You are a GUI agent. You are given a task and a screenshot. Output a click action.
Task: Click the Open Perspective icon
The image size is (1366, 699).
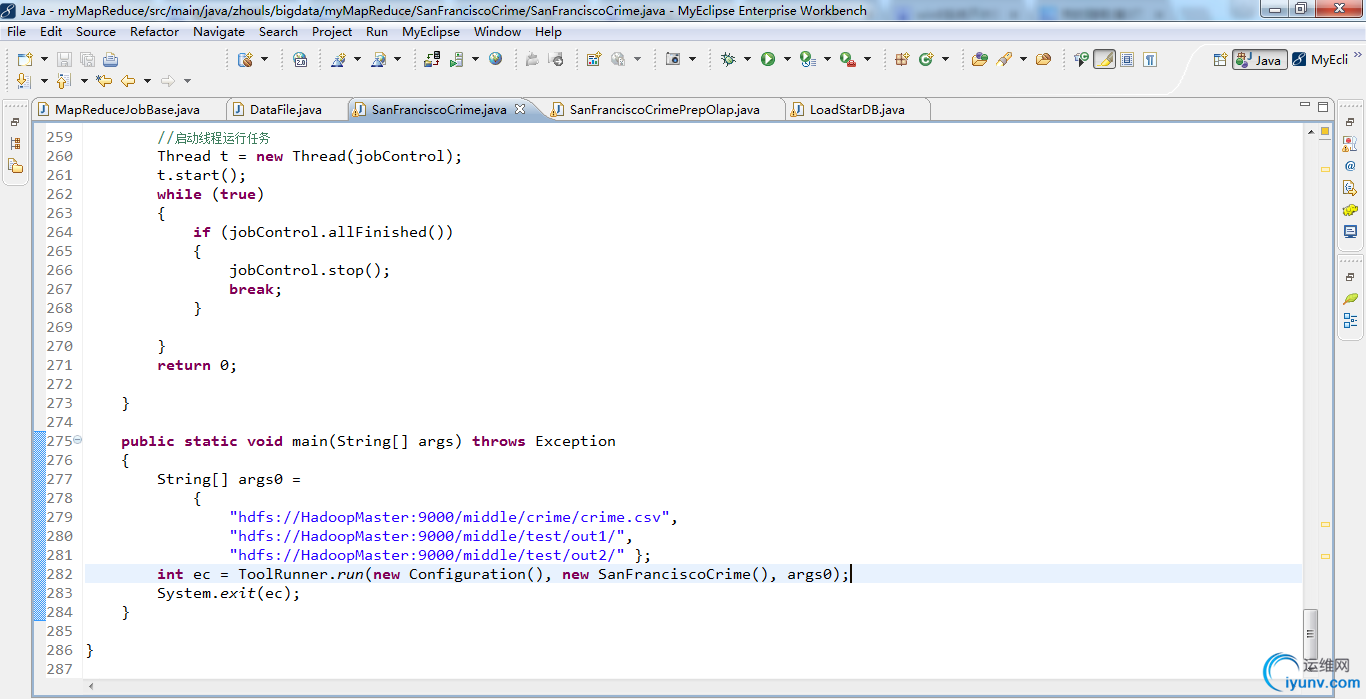[x=1220, y=60]
